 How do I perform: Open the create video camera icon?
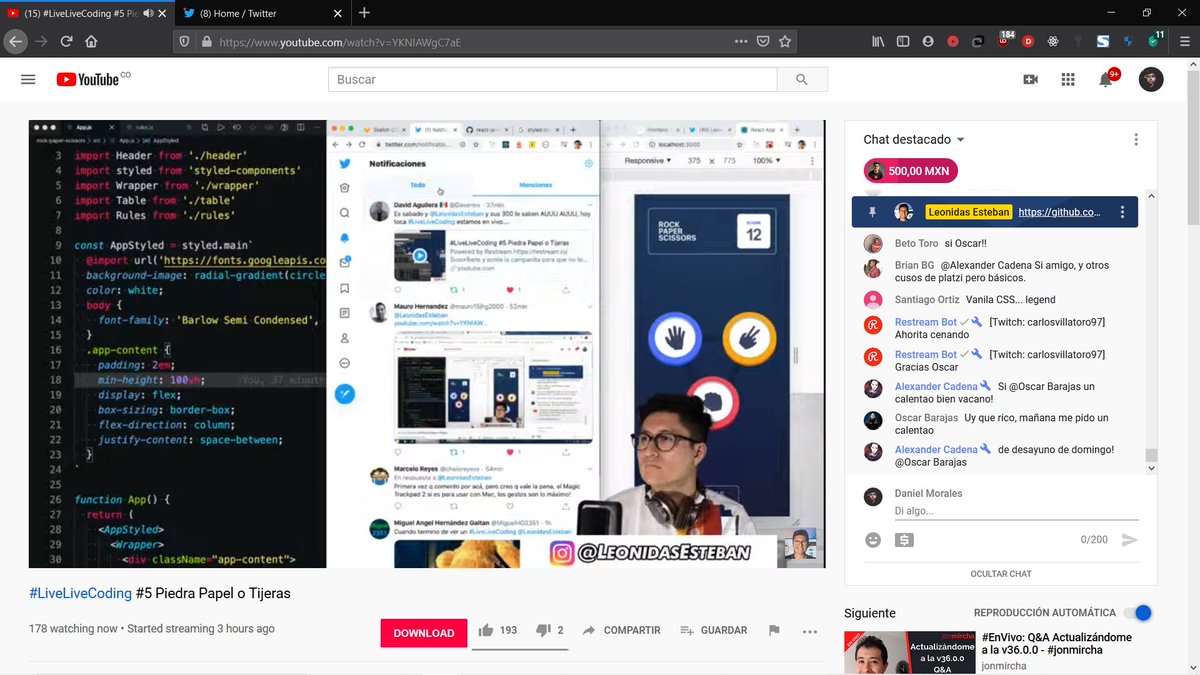click(1030, 79)
